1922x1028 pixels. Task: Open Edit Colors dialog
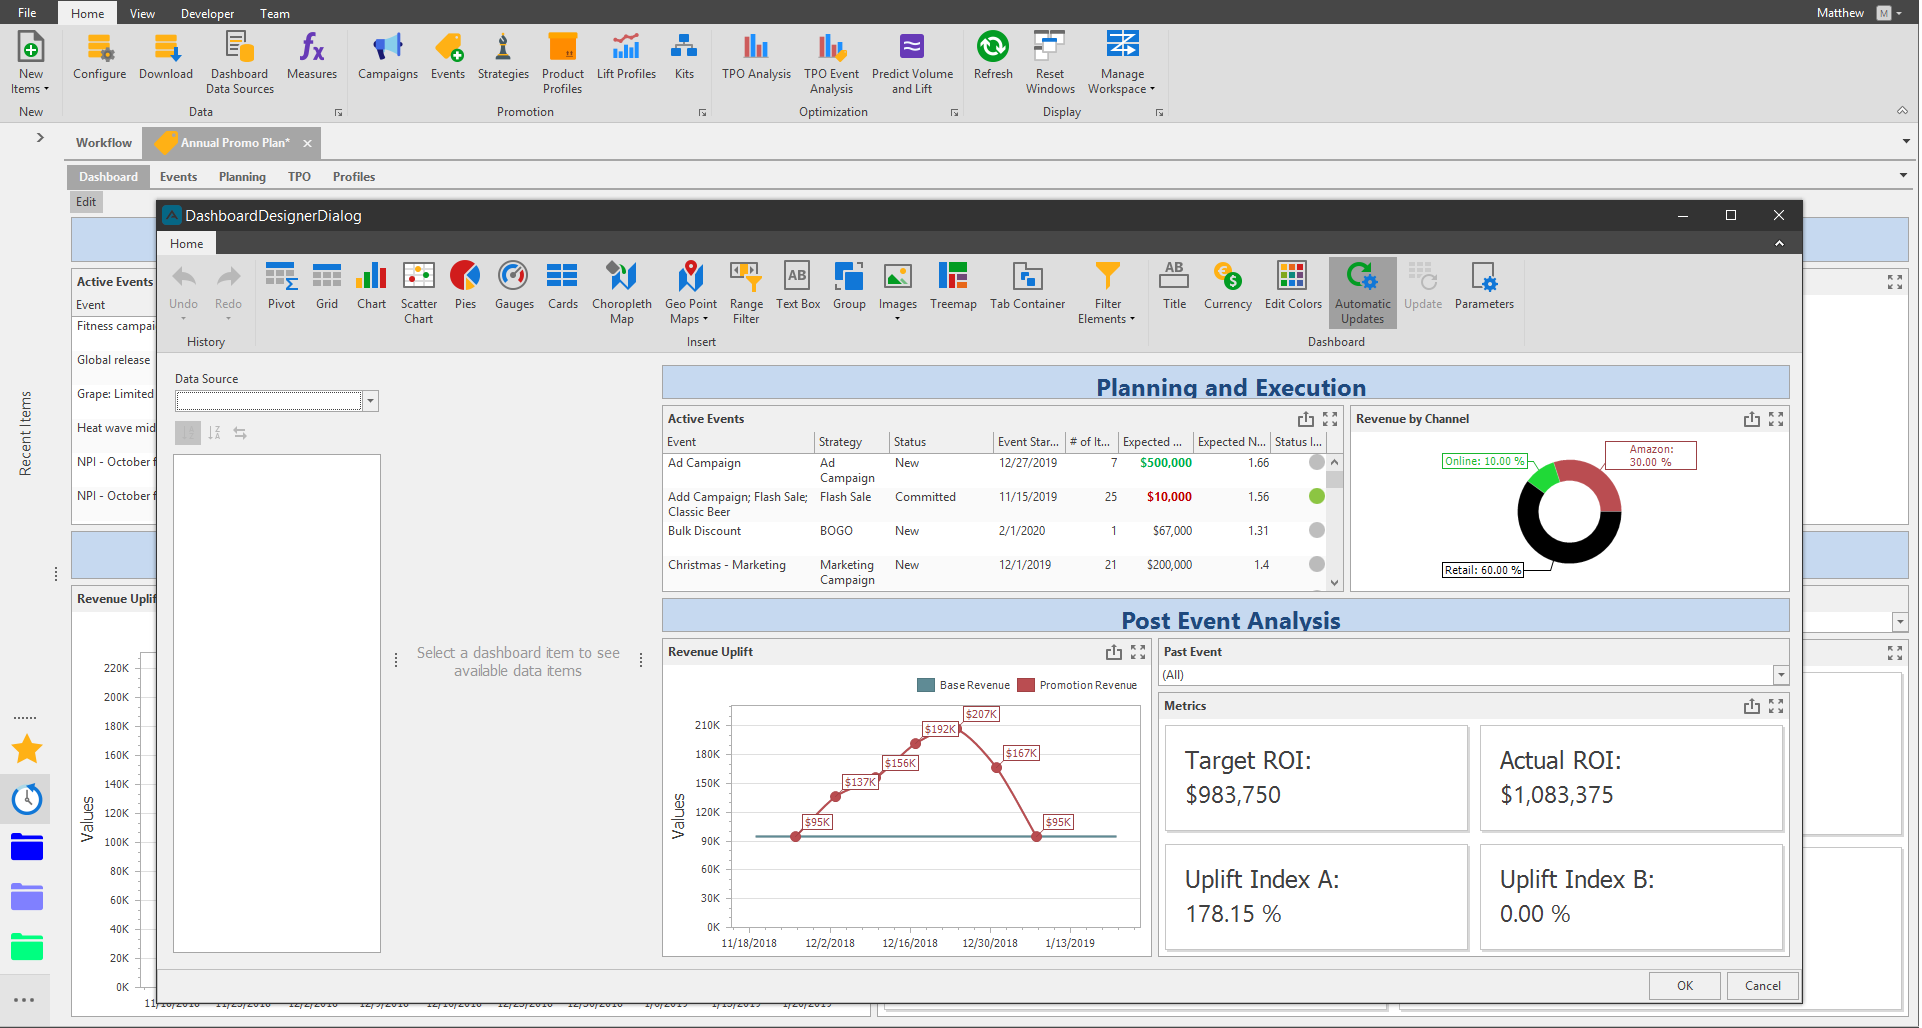tap(1292, 286)
